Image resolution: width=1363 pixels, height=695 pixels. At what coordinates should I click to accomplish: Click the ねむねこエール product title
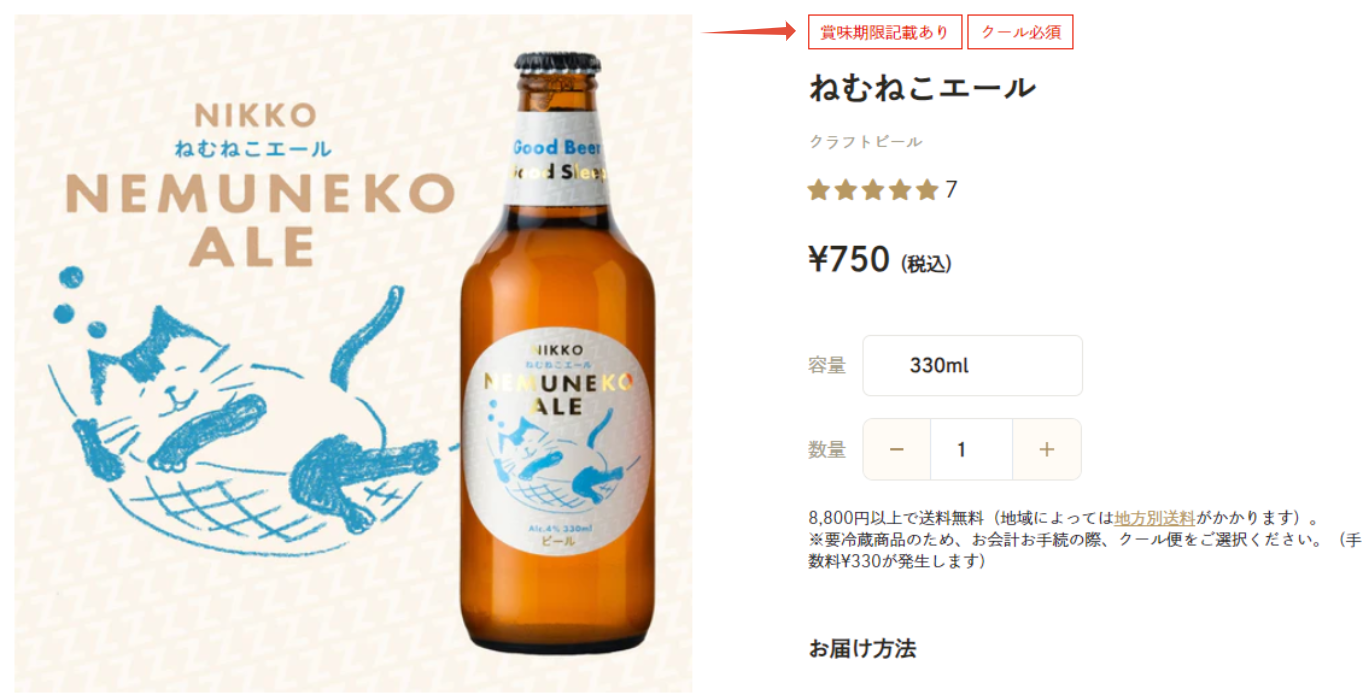tap(922, 88)
